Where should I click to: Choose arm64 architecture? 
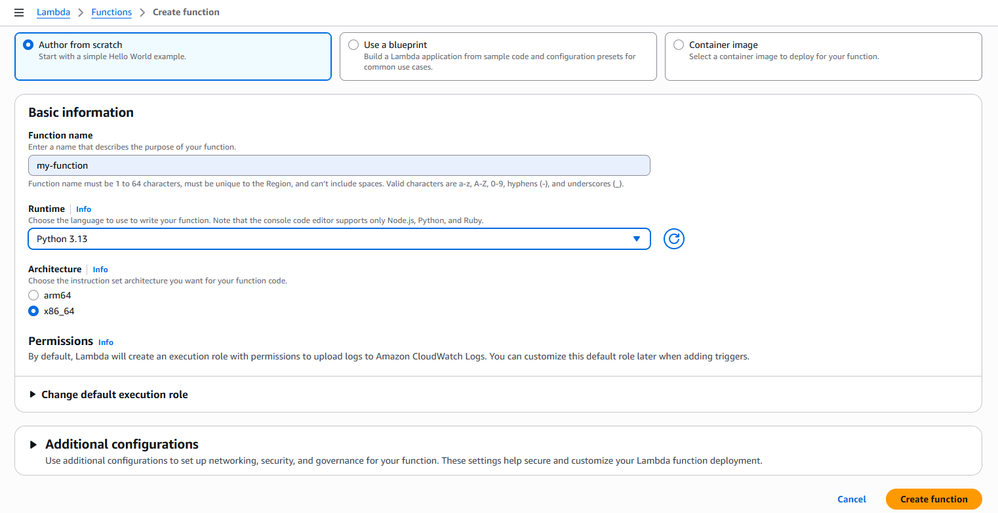point(34,295)
